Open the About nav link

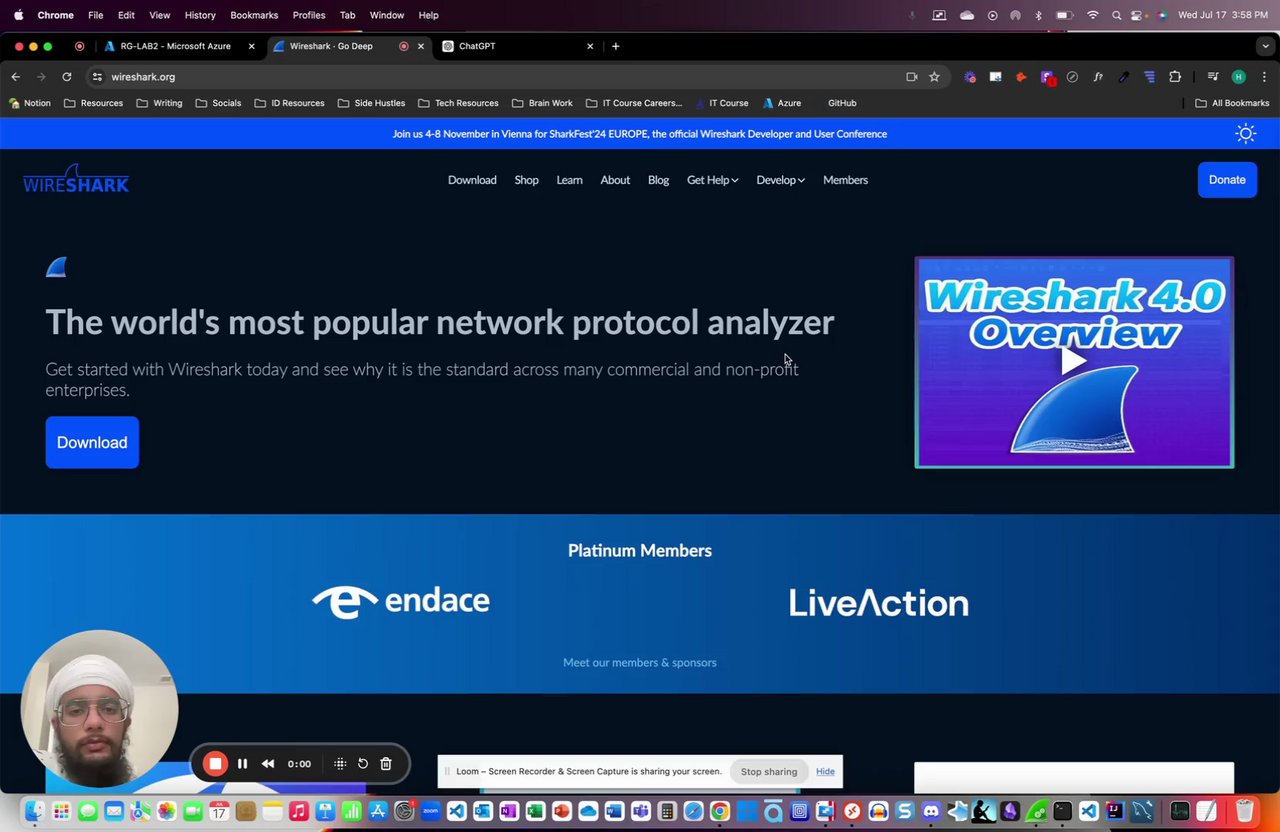coord(615,180)
